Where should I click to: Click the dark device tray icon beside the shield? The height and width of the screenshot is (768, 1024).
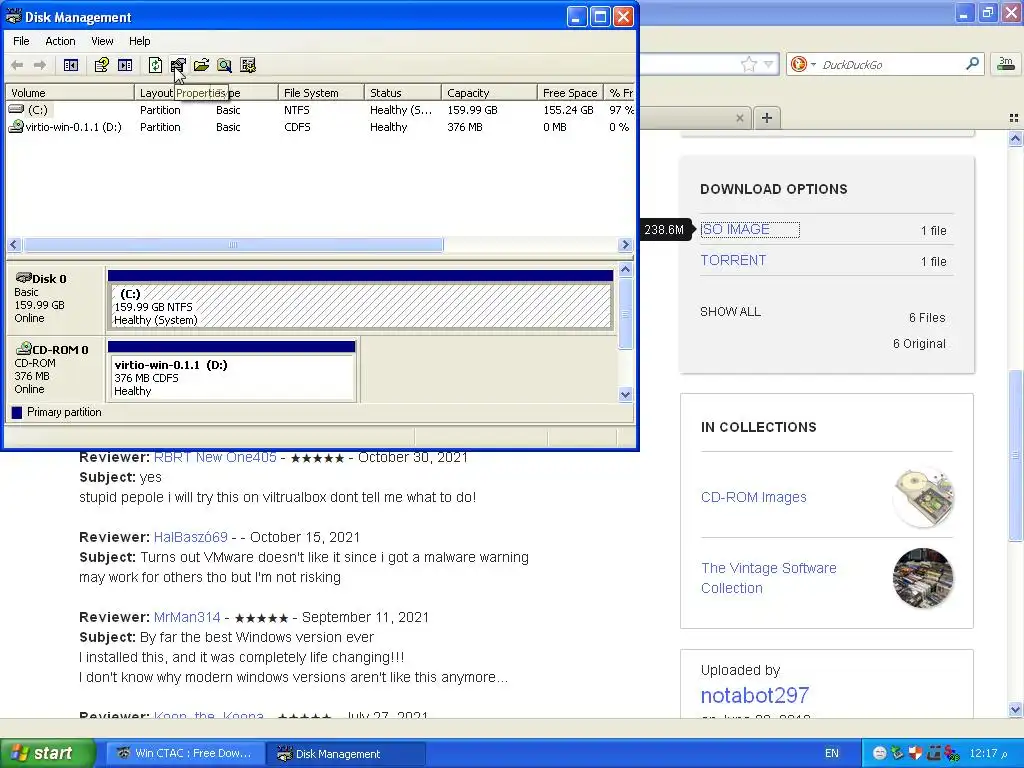[x=934, y=753]
